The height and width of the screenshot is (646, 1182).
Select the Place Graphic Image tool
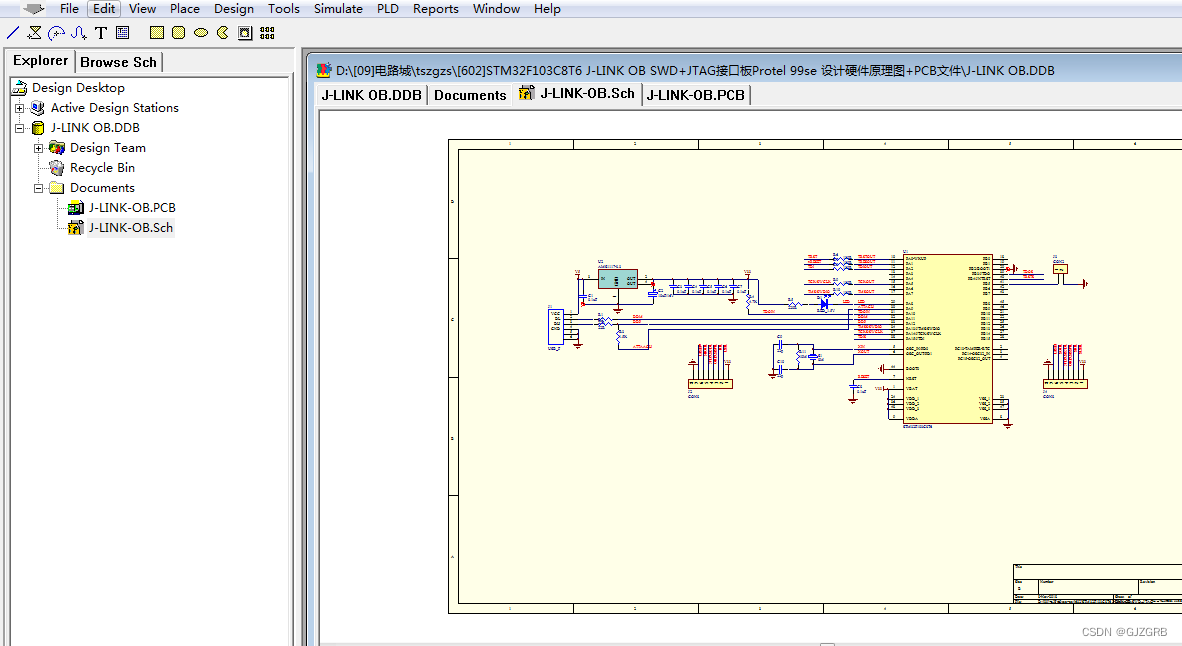coord(245,32)
